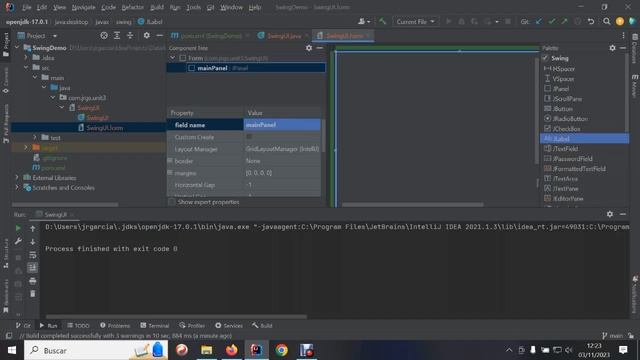Expand the .idea folder node
This screenshot has width=640, height=360.
[x=26, y=58]
